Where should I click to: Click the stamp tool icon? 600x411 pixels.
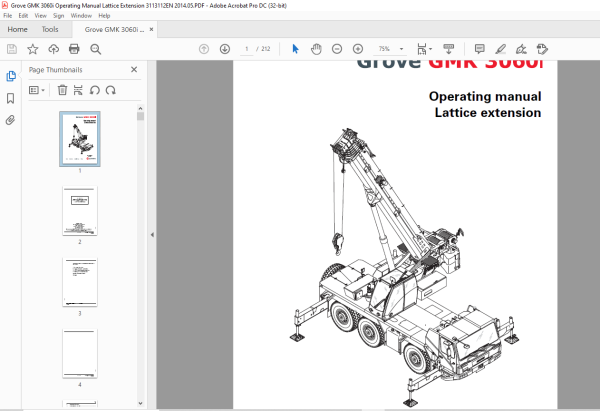(x=542, y=49)
